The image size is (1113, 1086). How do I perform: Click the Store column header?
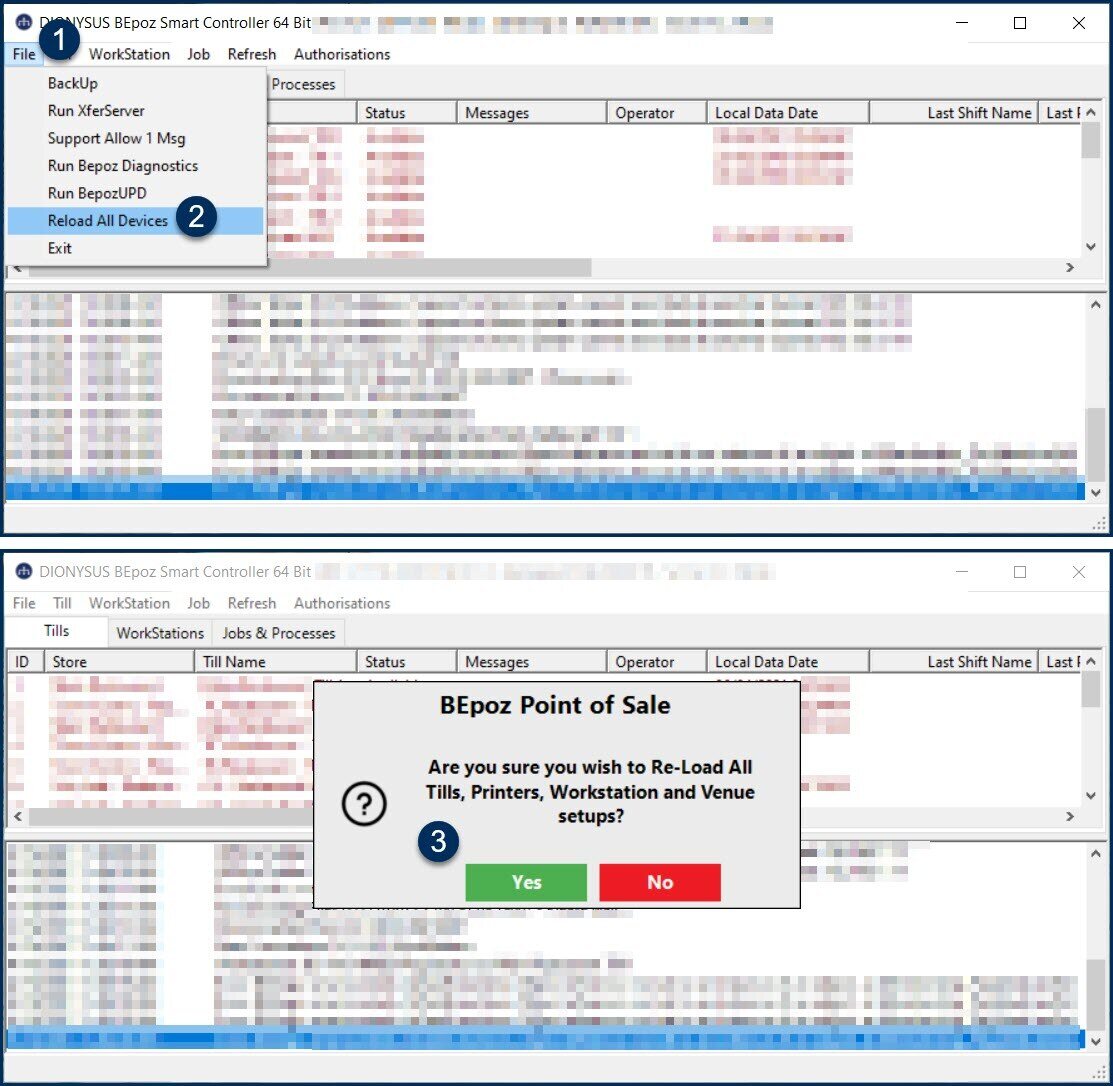[70, 662]
